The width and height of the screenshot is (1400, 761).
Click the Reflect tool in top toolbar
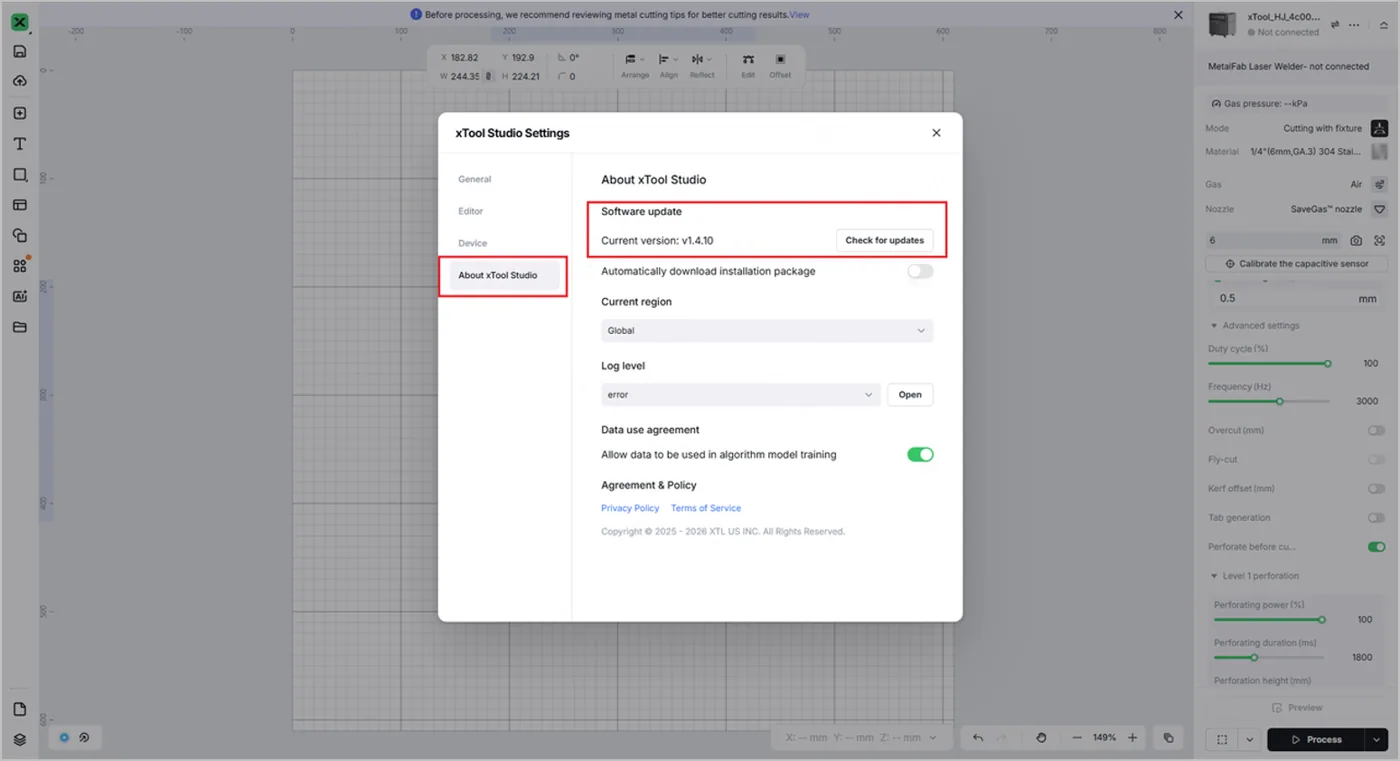coord(702,66)
